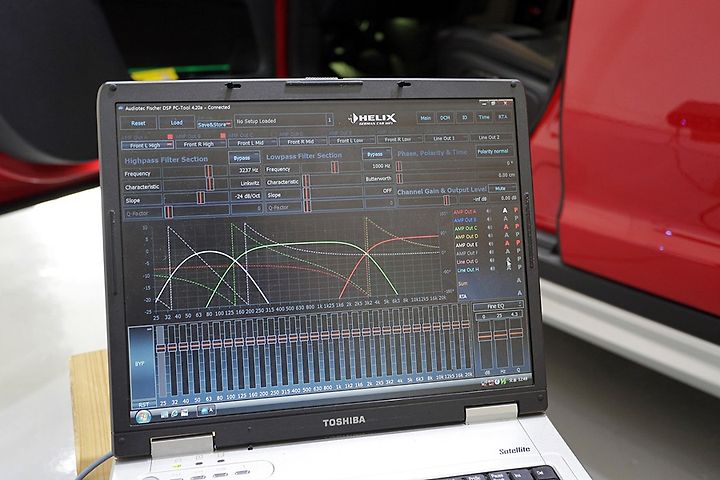The image size is (720, 480).
Task: Click the Reset button
Action: 138,123
